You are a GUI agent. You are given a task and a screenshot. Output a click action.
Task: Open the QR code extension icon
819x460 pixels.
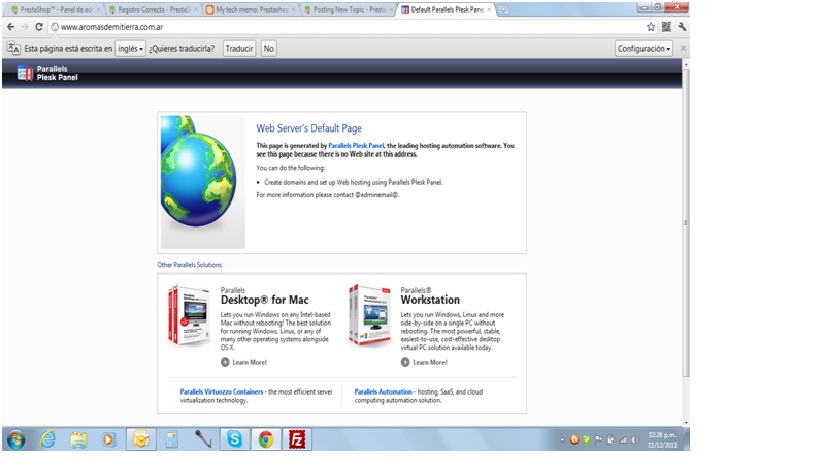tap(666, 27)
